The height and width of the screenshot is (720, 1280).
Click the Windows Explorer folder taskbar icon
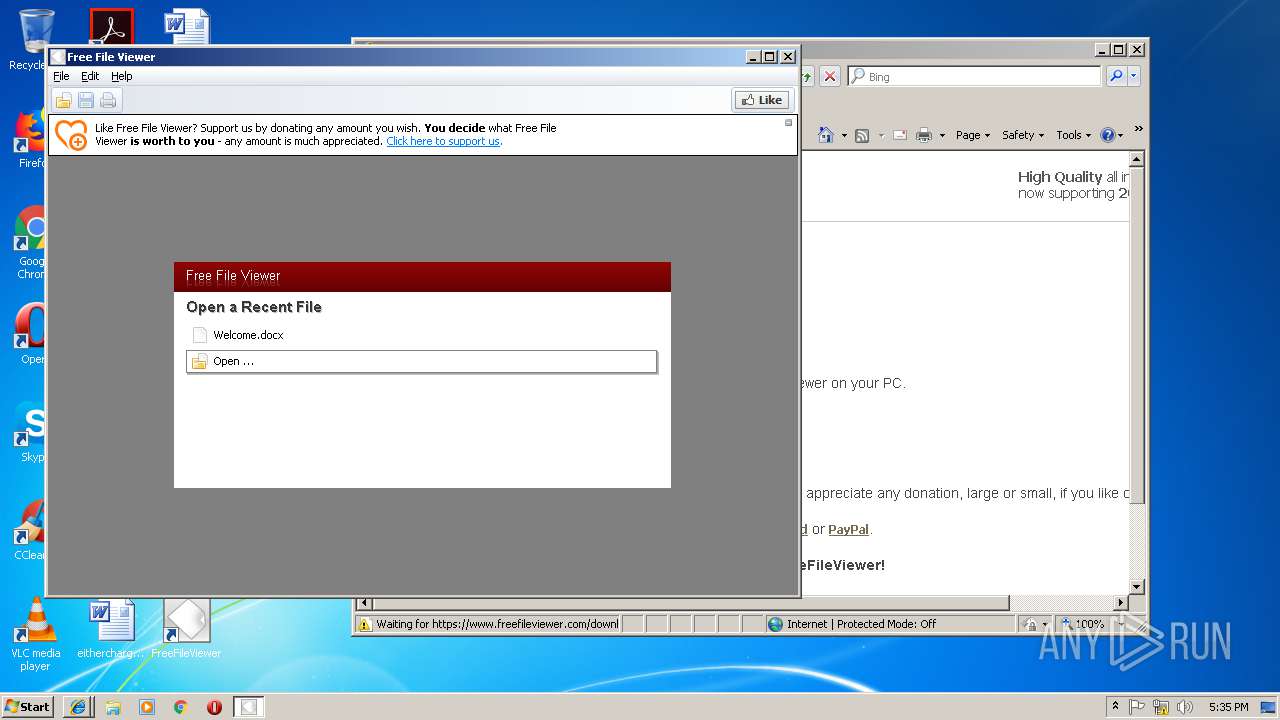[x=113, y=707]
